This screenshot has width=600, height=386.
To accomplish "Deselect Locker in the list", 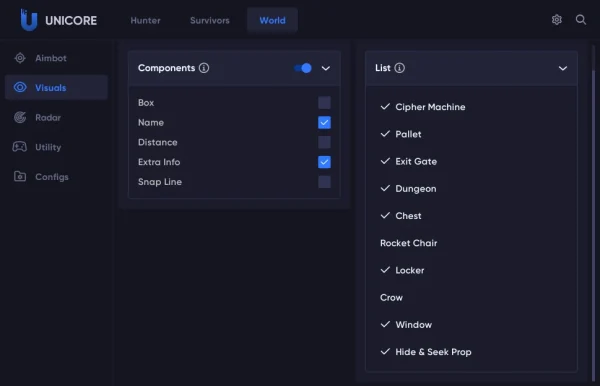I will [471, 270].
